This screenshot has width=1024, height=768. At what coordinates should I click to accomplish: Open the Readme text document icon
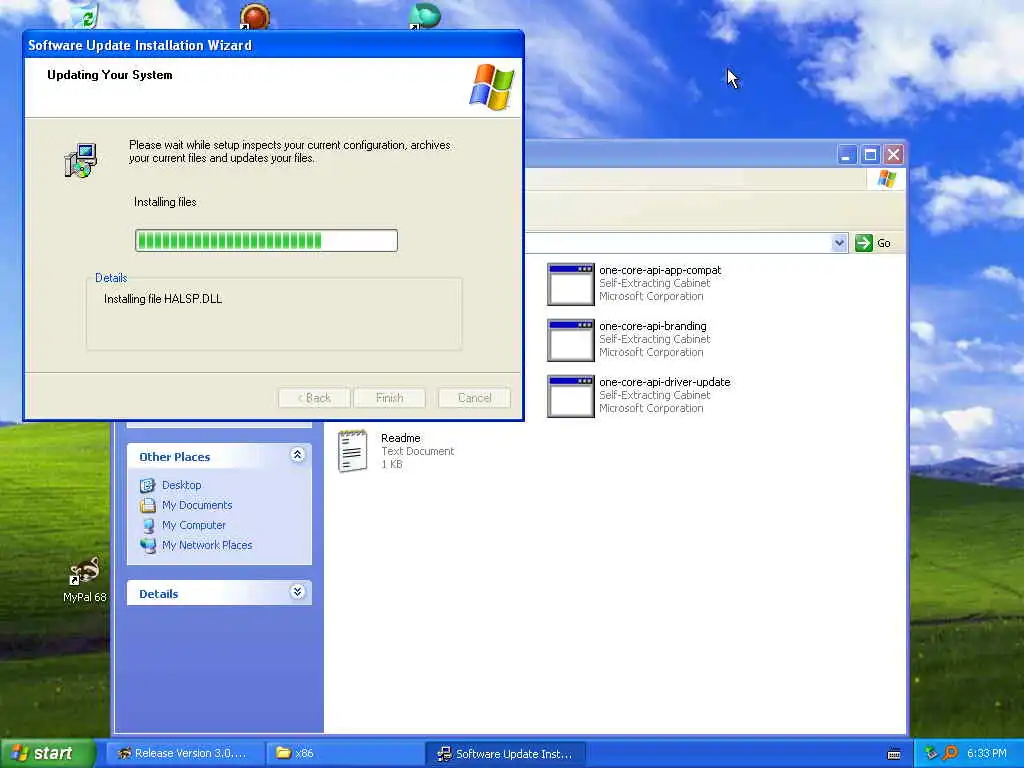(353, 451)
